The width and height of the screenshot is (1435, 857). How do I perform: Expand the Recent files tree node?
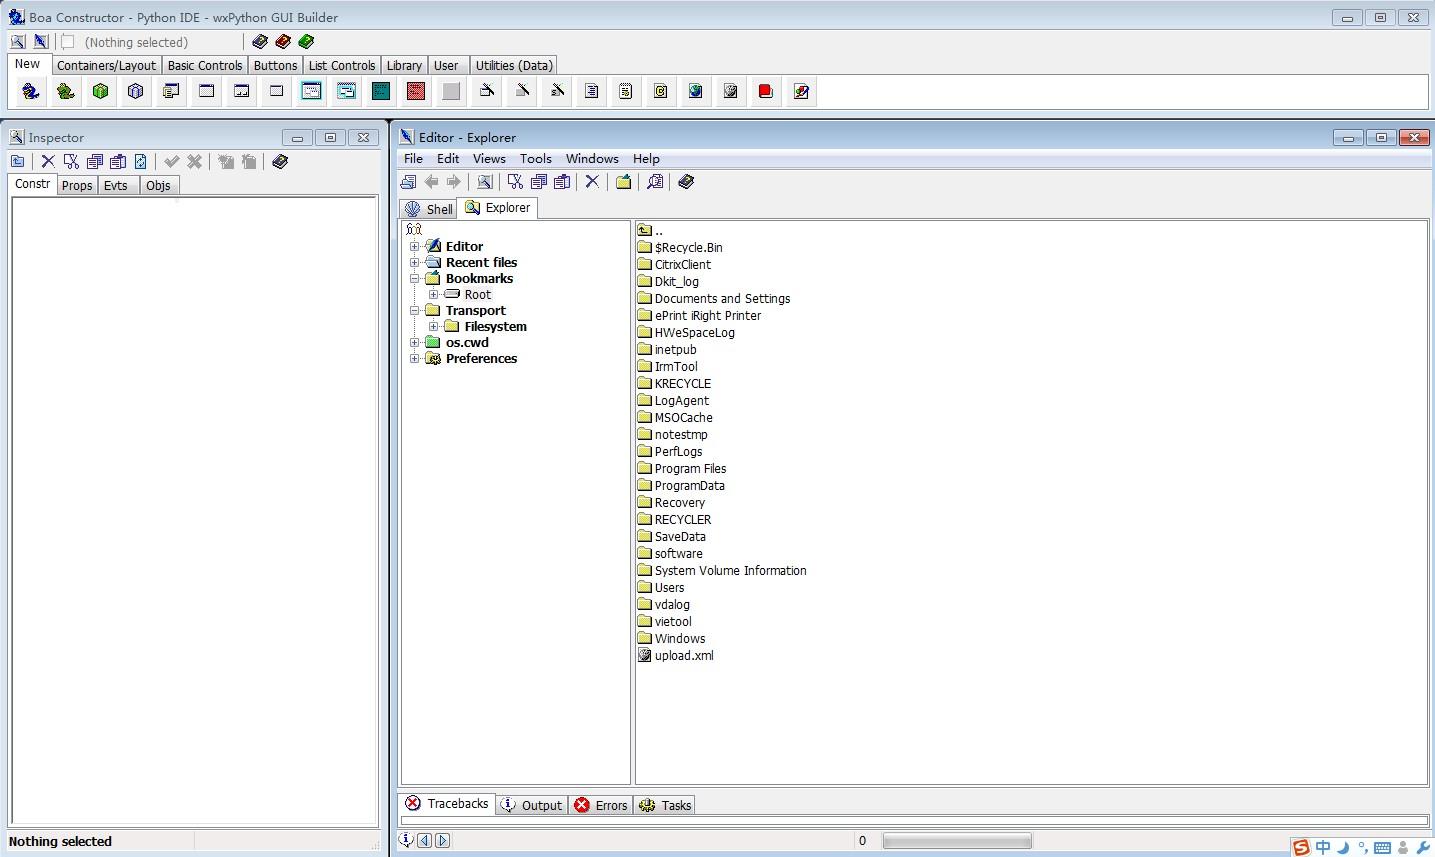415,263
